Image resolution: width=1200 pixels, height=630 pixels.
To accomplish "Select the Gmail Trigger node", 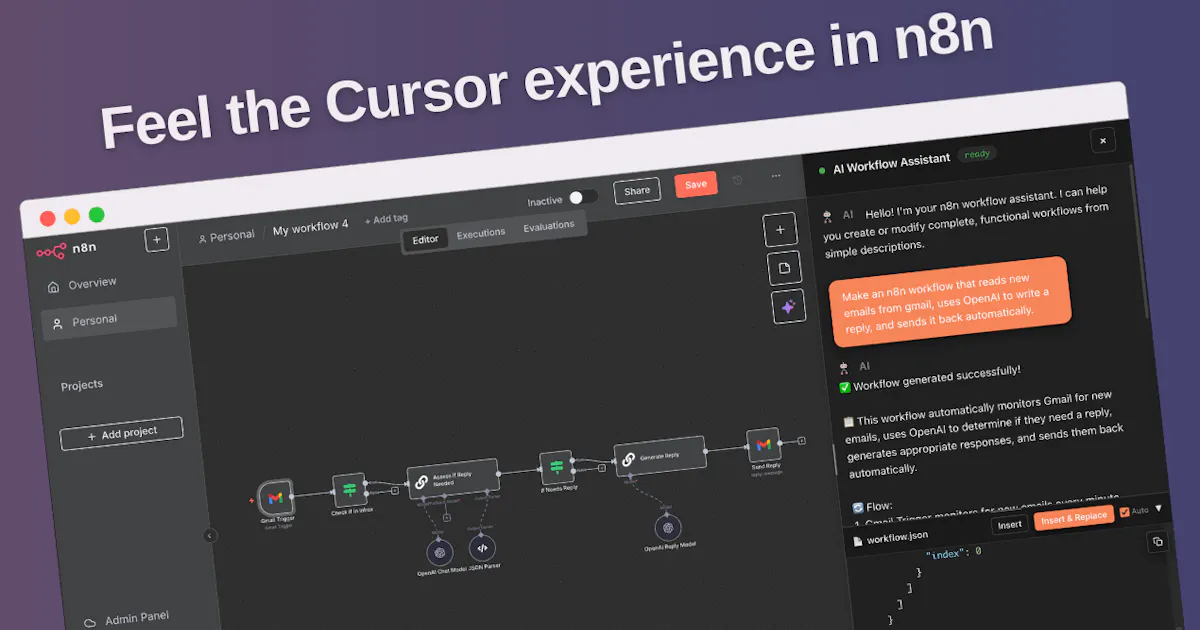I will click(275, 497).
